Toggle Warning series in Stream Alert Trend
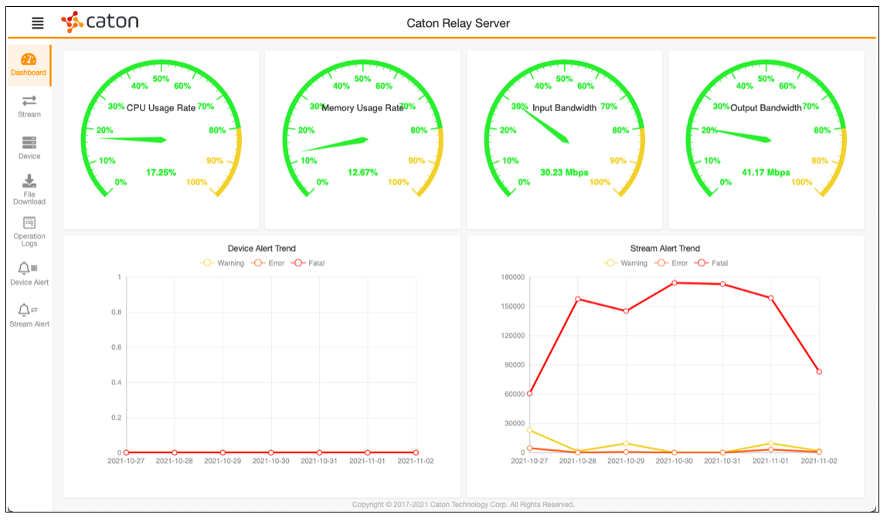The height and width of the screenshot is (522, 888). point(627,263)
